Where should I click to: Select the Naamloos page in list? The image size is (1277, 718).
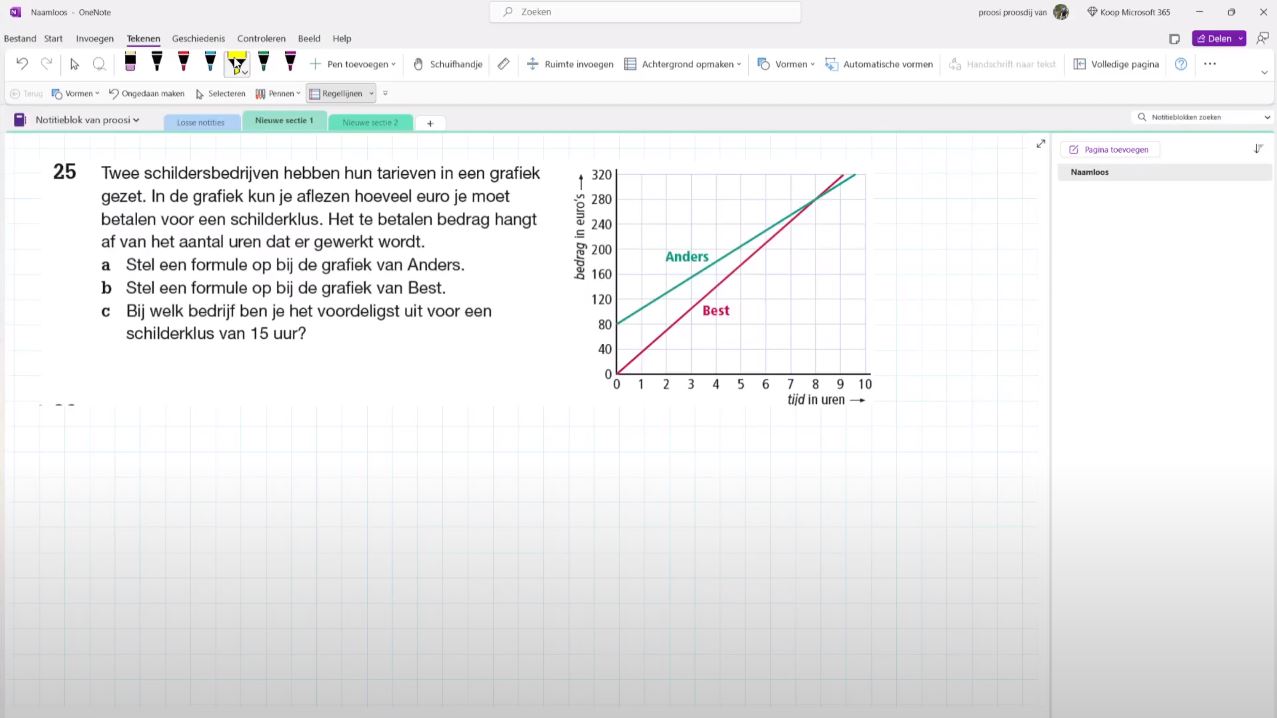[1164, 172]
